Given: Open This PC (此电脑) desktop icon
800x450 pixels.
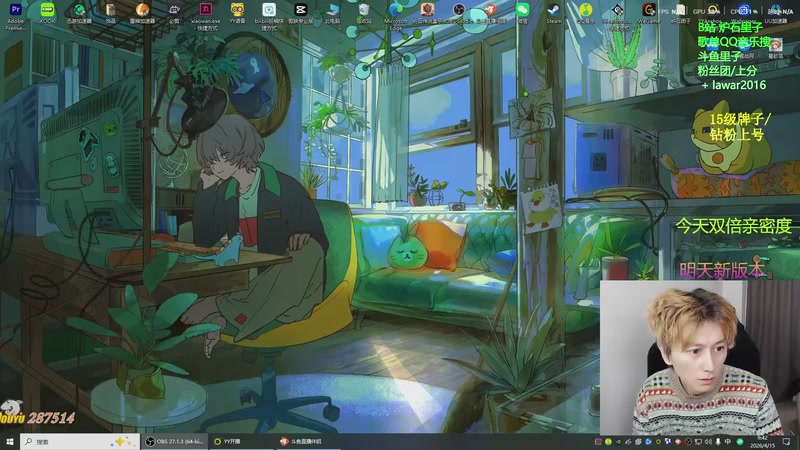Looking at the screenshot, I should pyautogui.click(x=333, y=14).
